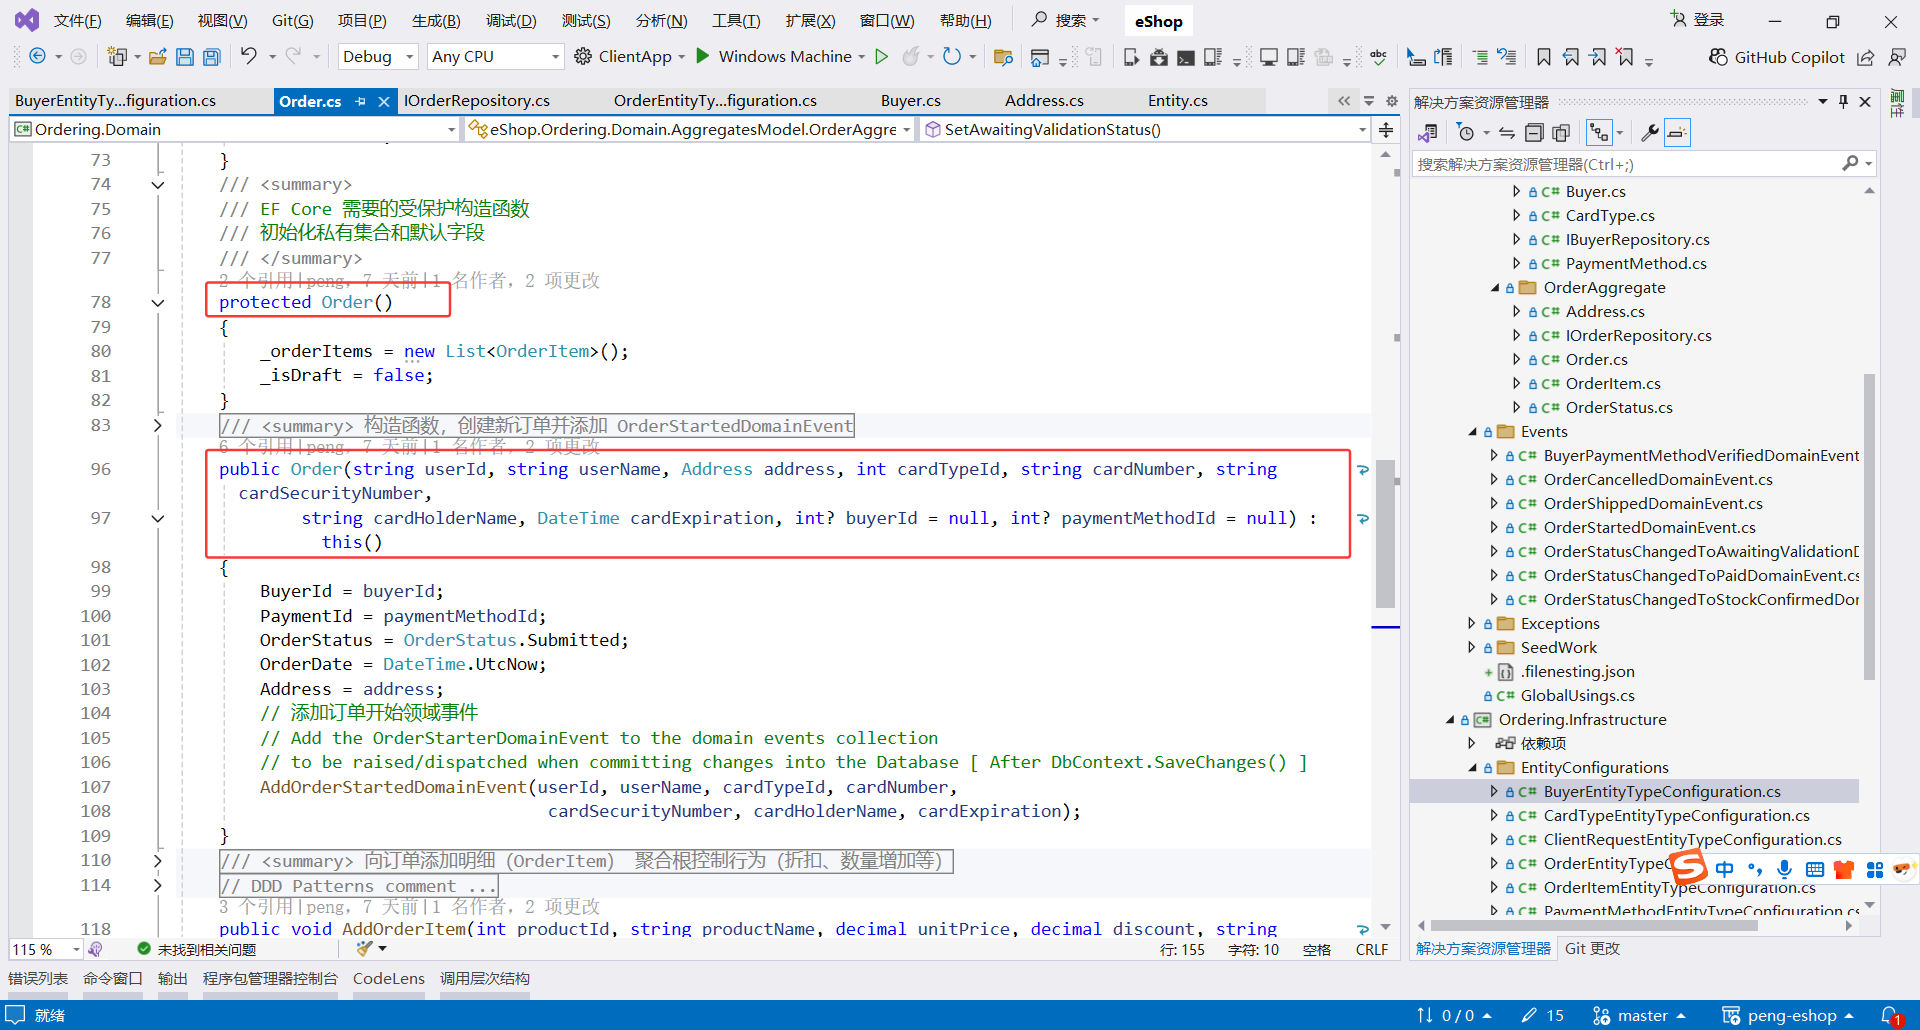This screenshot has width=1920, height=1030.
Task: Toggle auto-hide pin of Solution Explorer
Action: (x=1843, y=101)
